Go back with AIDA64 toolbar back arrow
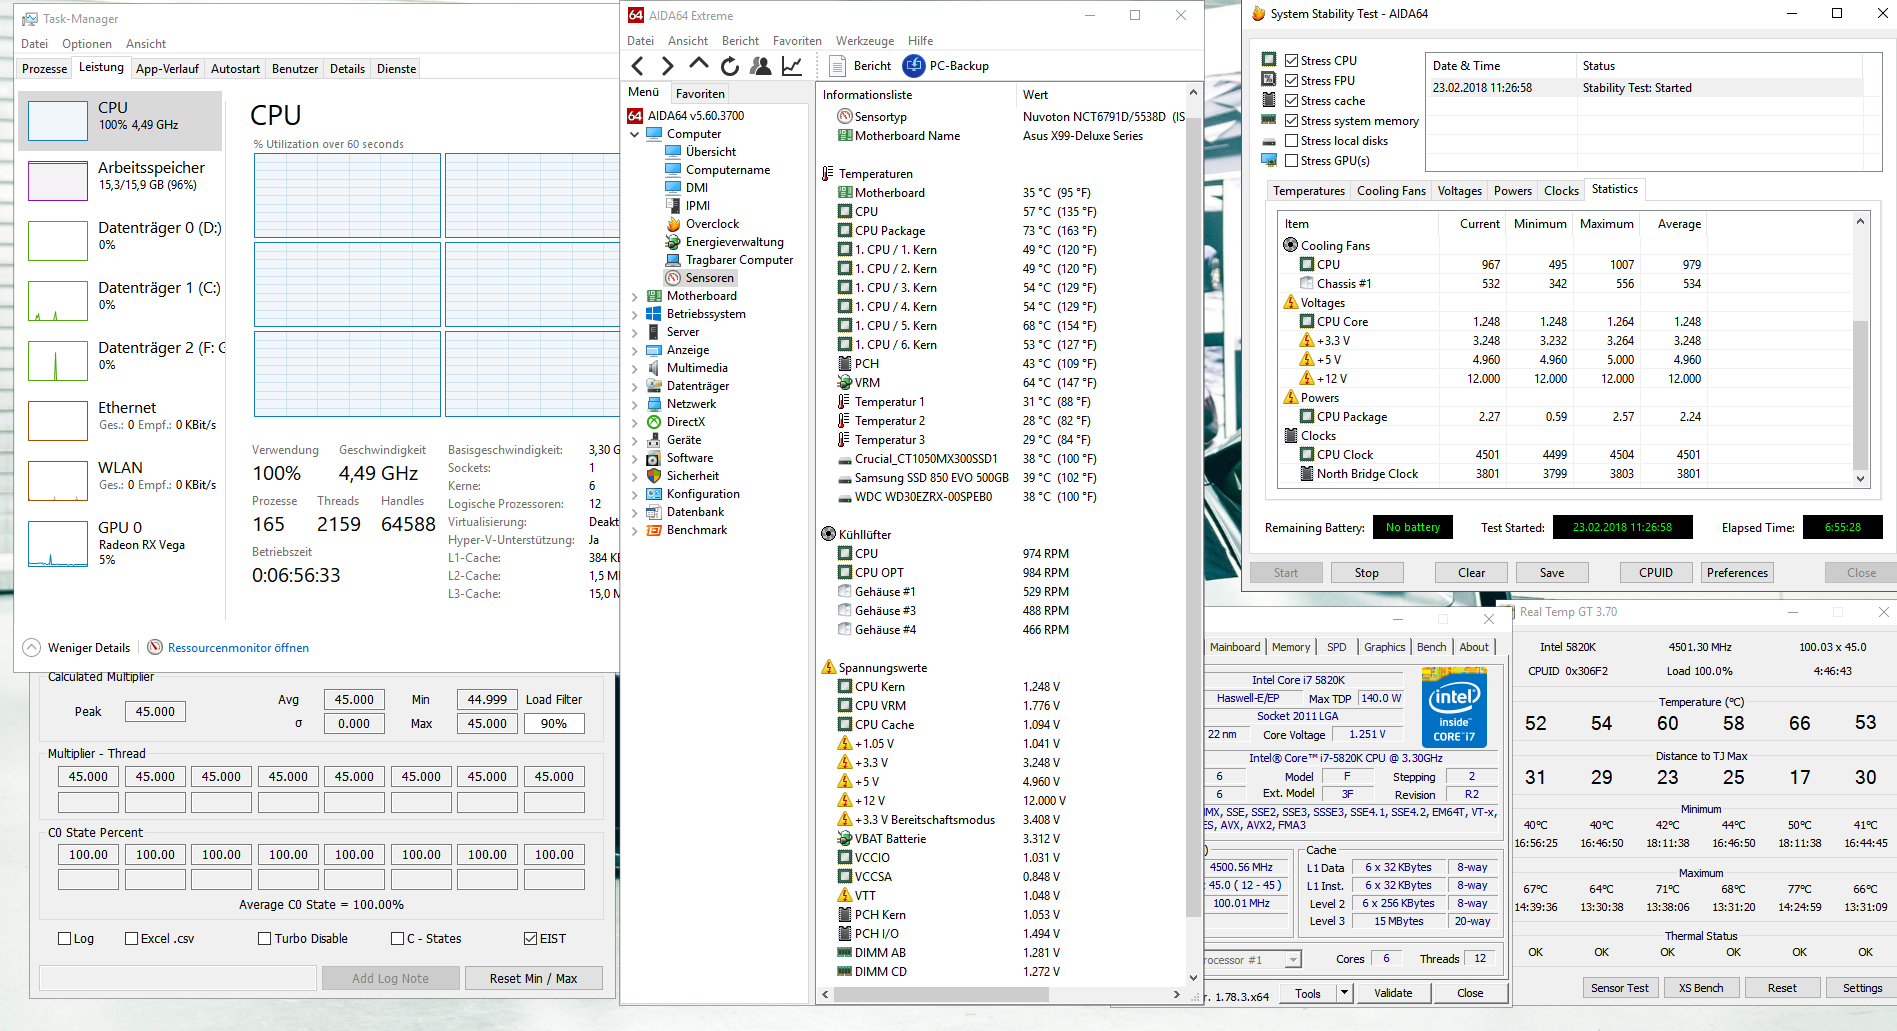 [638, 66]
